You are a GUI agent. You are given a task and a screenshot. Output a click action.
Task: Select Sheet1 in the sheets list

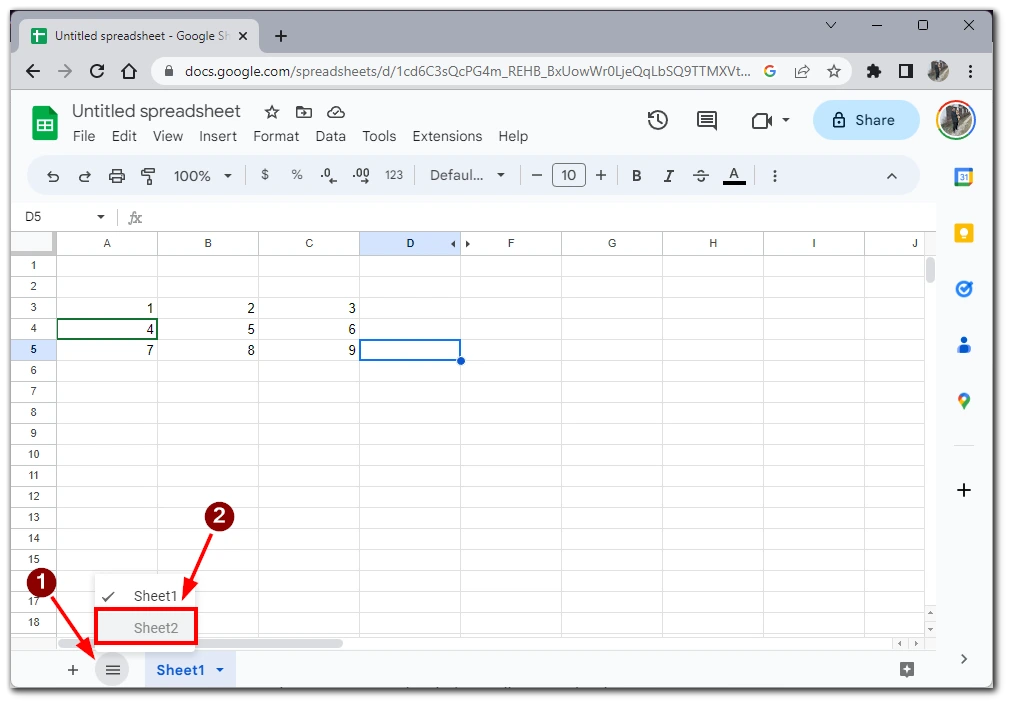pyautogui.click(x=146, y=596)
